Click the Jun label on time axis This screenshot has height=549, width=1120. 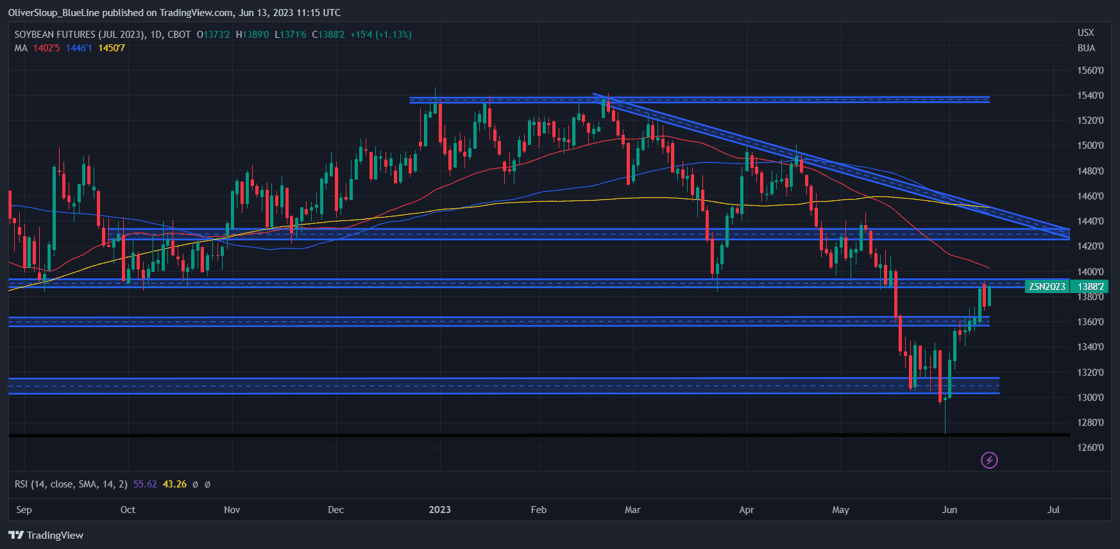point(949,510)
